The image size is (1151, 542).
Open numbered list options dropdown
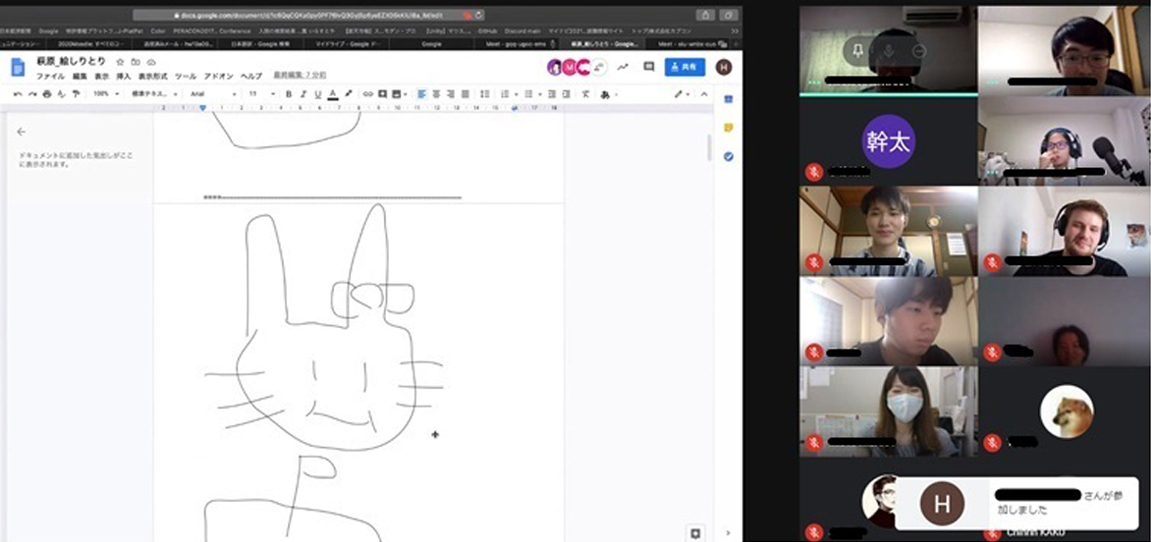click(516, 94)
